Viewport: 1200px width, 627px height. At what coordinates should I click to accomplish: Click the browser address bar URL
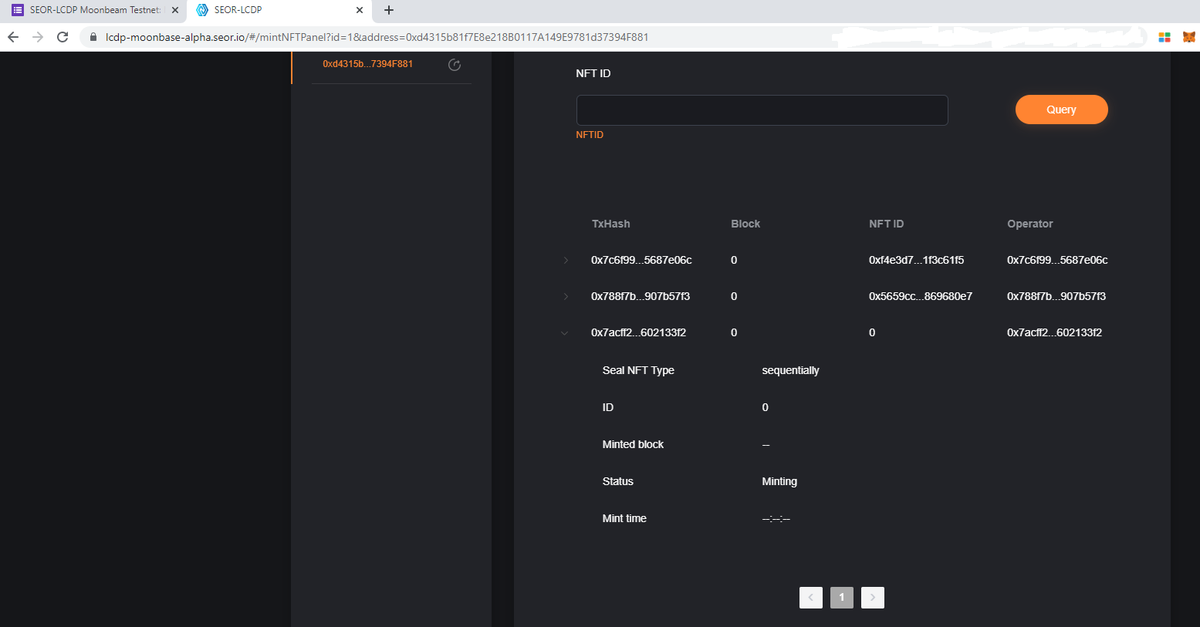pyautogui.click(x=377, y=37)
